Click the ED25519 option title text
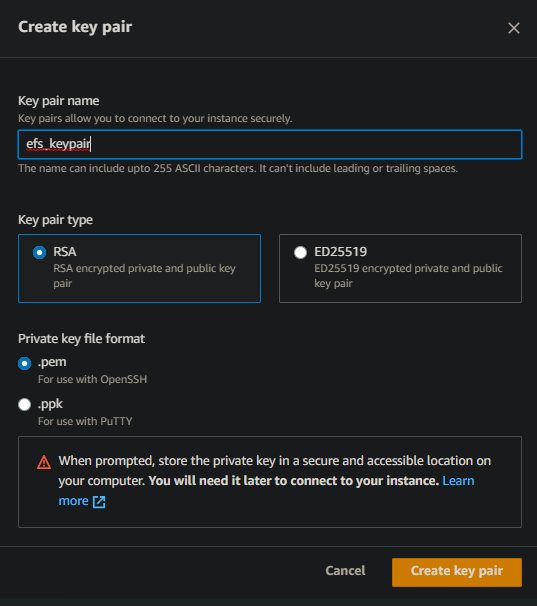Viewport: 537px width, 606px height. click(341, 252)
